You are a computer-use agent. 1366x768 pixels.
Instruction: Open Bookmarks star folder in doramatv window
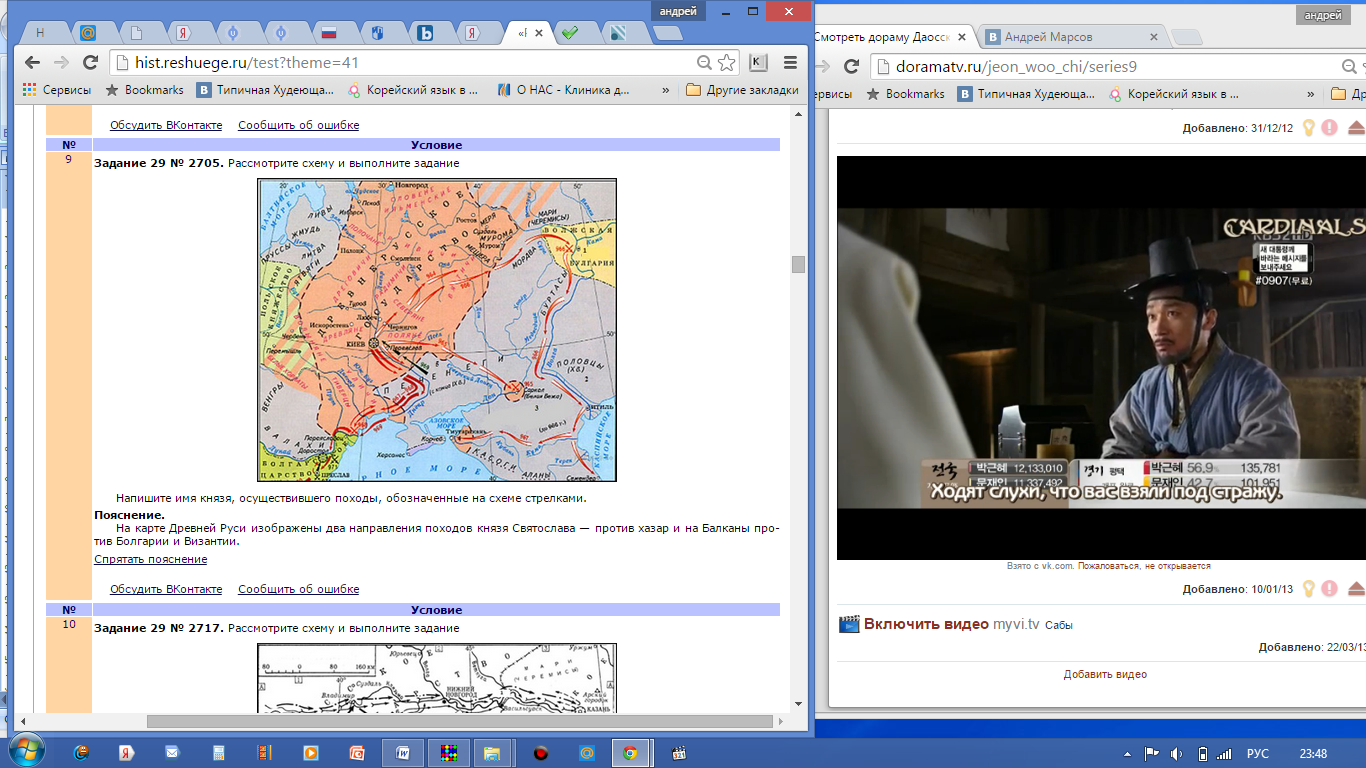coord(905,93)
